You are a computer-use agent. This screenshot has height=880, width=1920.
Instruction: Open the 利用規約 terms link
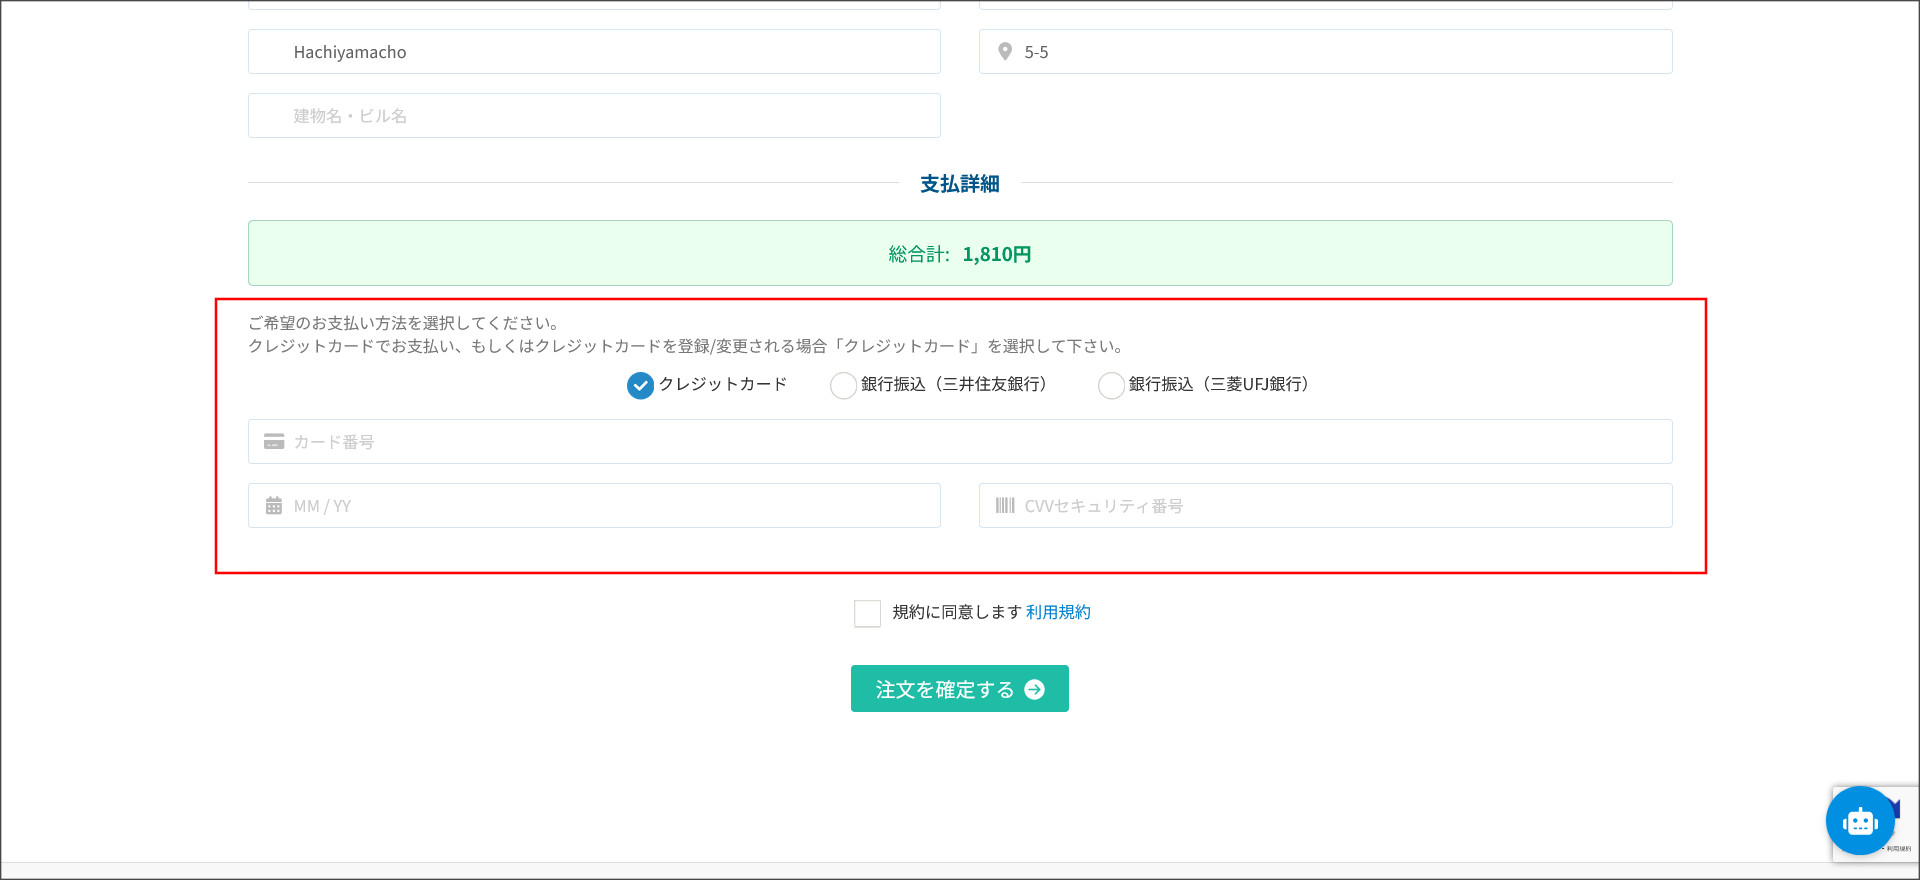[1057, 612]
